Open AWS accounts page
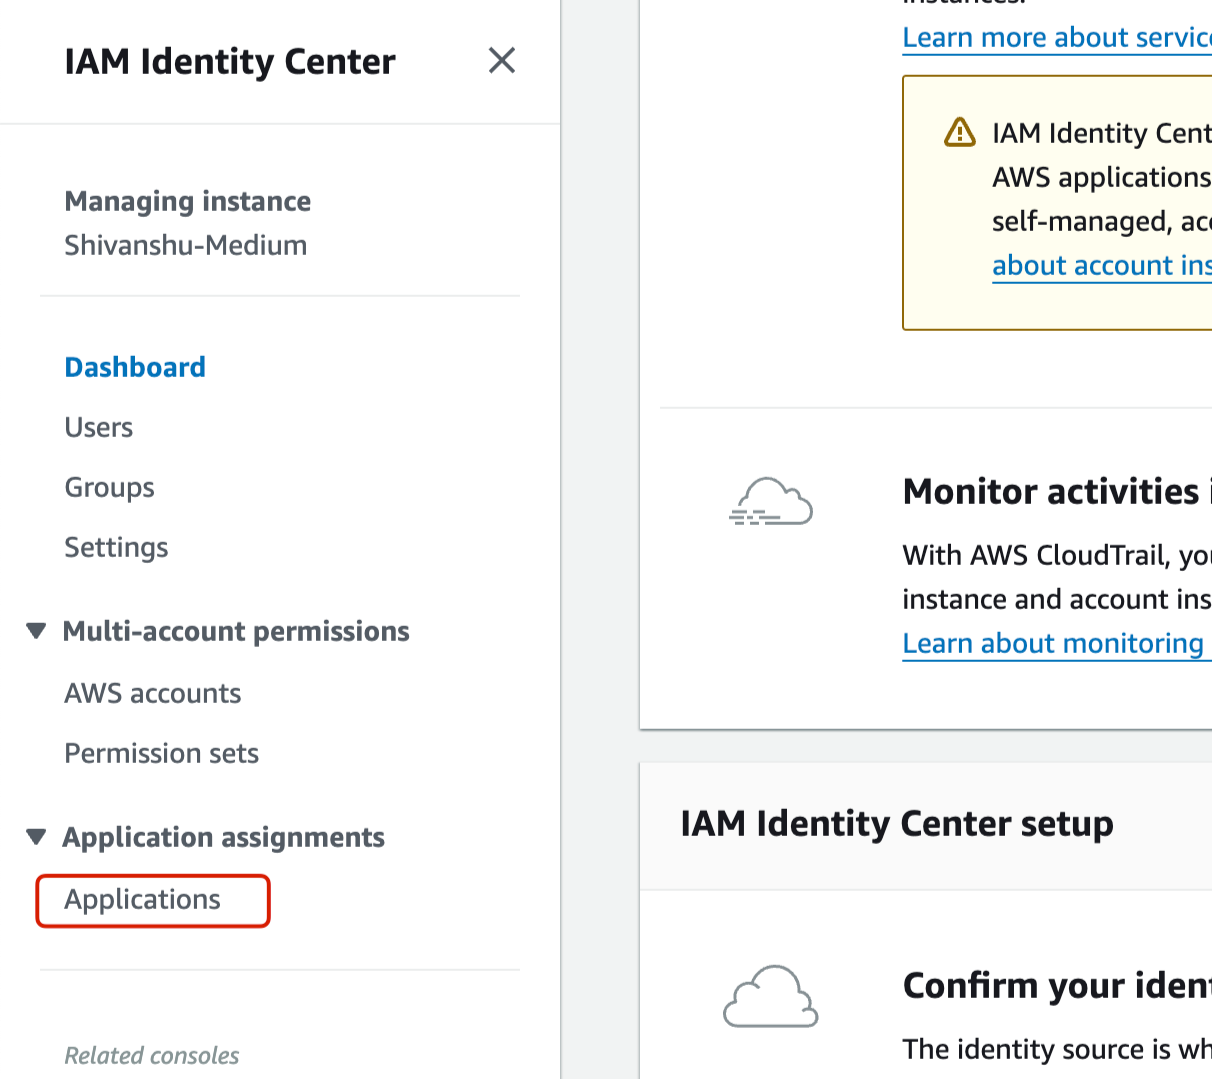The height and width of the screenshot is (1079, 1212). (x=153, y=693)
